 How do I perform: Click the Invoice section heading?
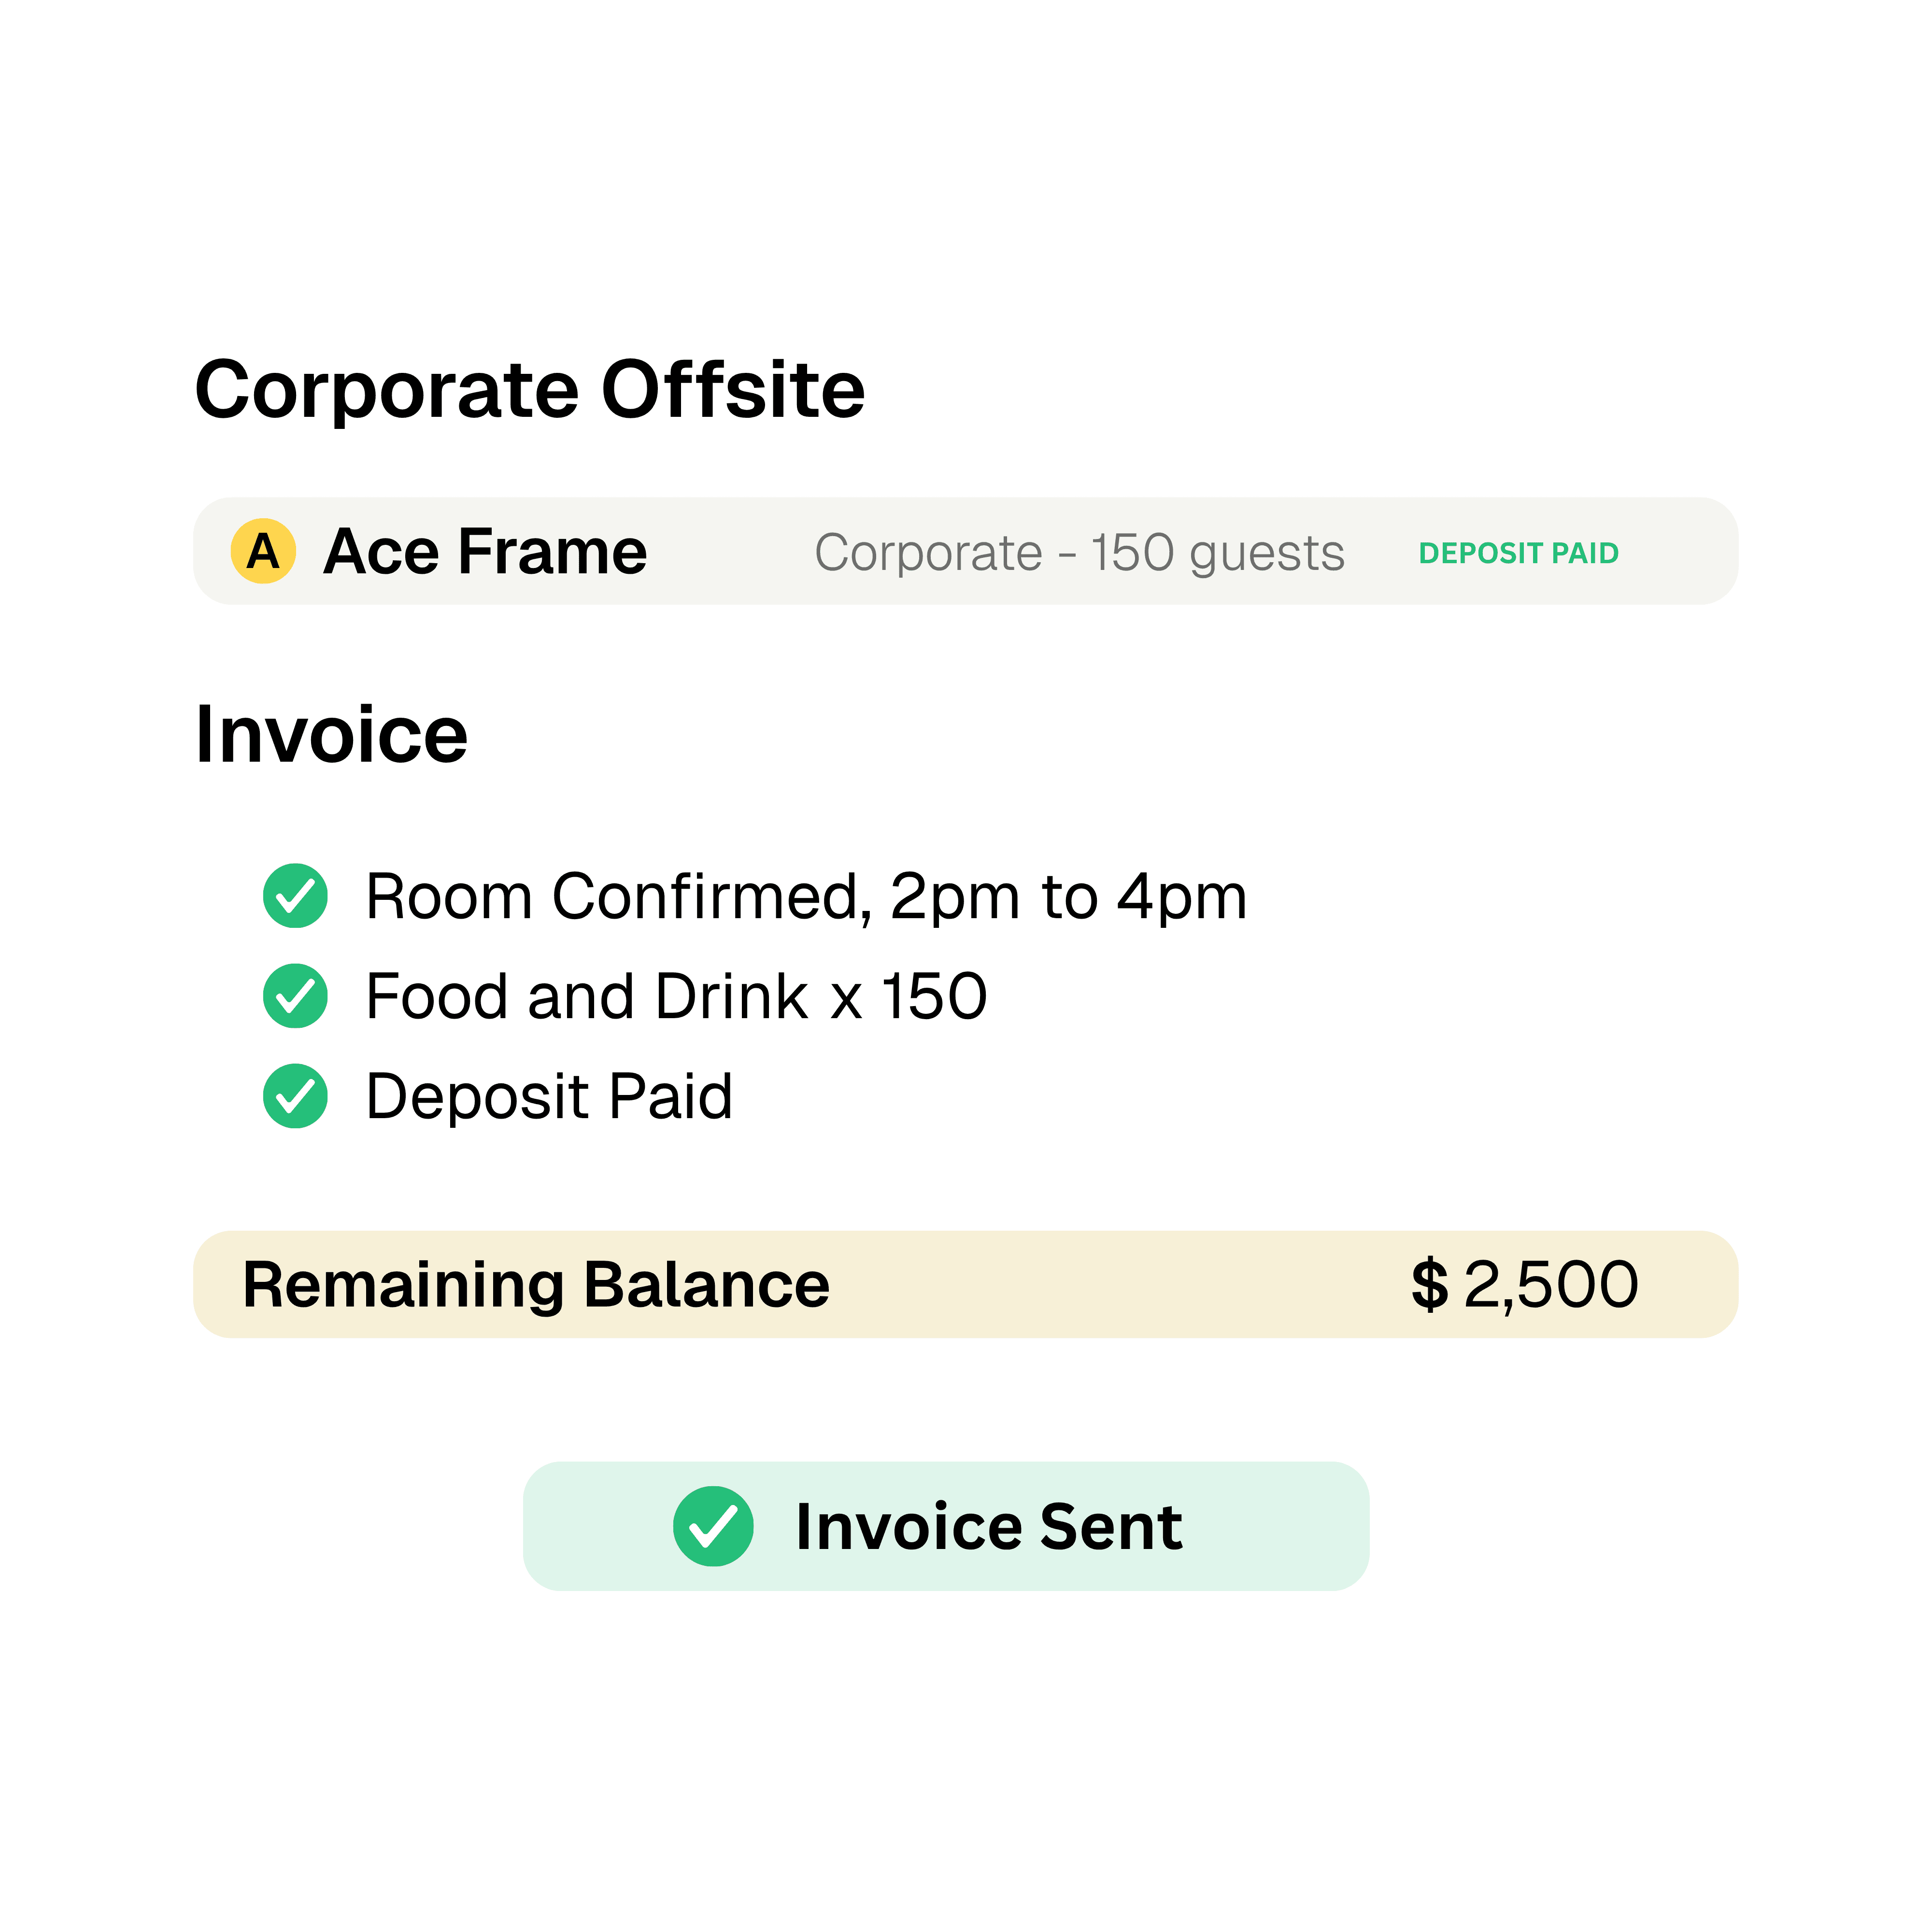[331, 735]
